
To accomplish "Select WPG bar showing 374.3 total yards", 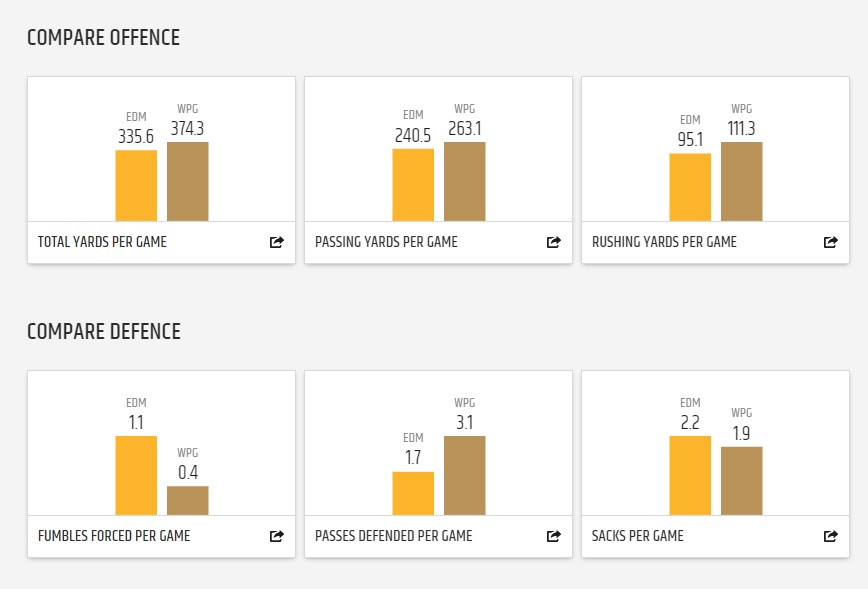I will (188, 182).
